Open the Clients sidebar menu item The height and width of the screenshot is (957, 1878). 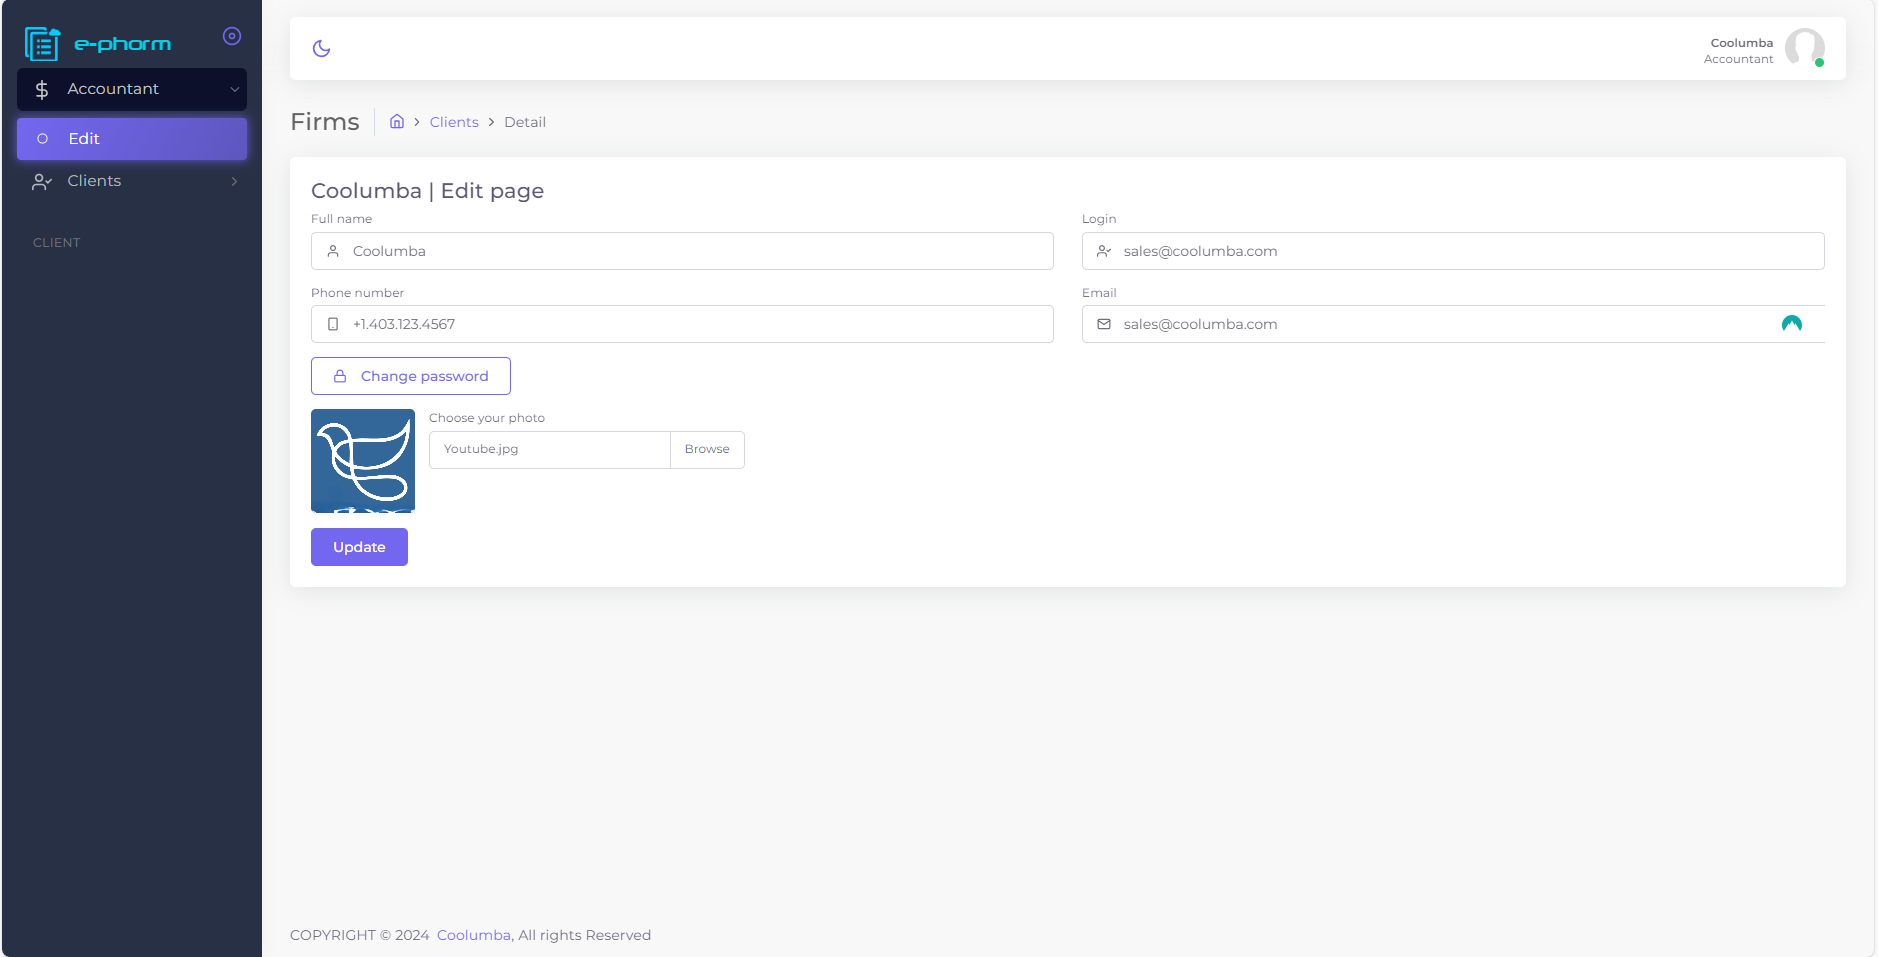pos(95,181)
